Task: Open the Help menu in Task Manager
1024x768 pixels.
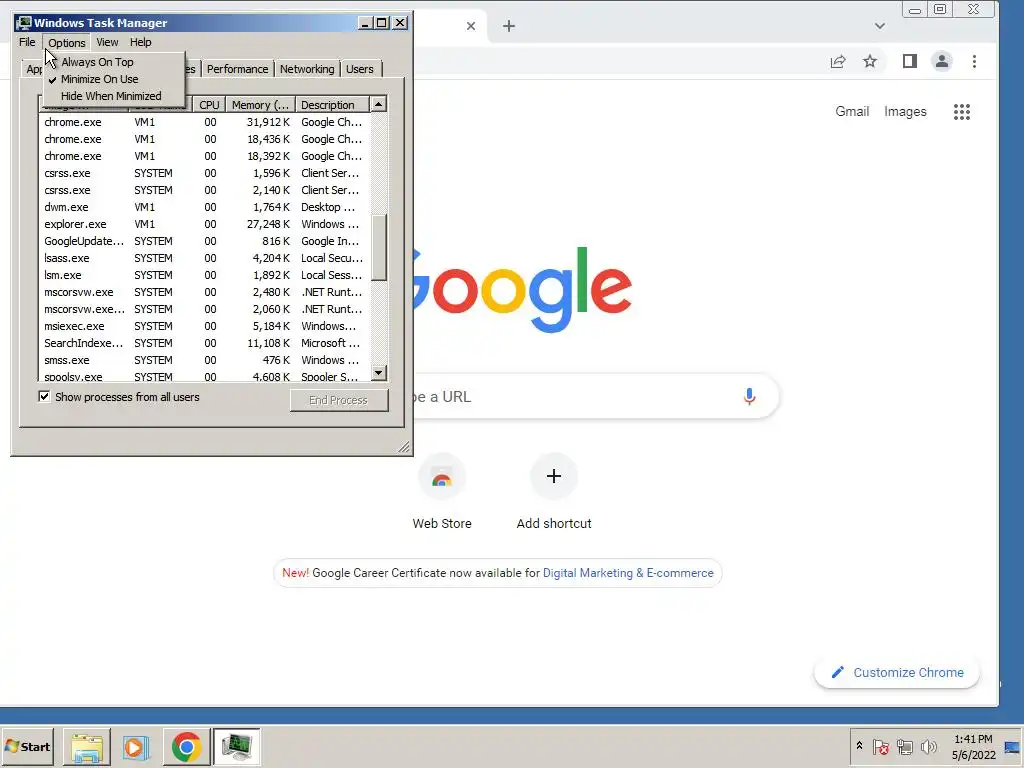Action: pyautogui.click(x=140, y=42)
